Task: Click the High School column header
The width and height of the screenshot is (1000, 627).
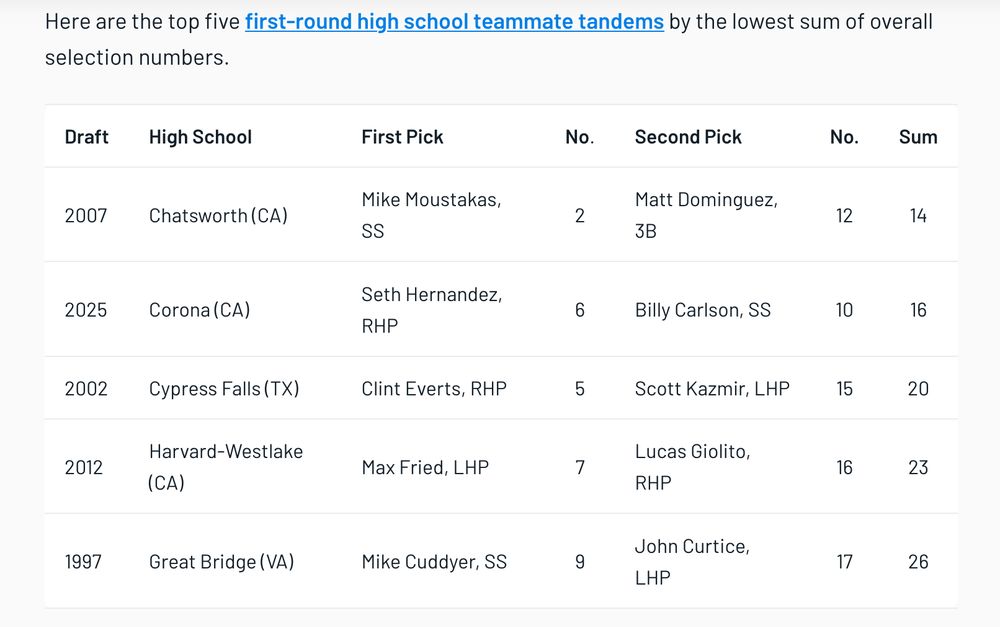Action: click(200, 137)
